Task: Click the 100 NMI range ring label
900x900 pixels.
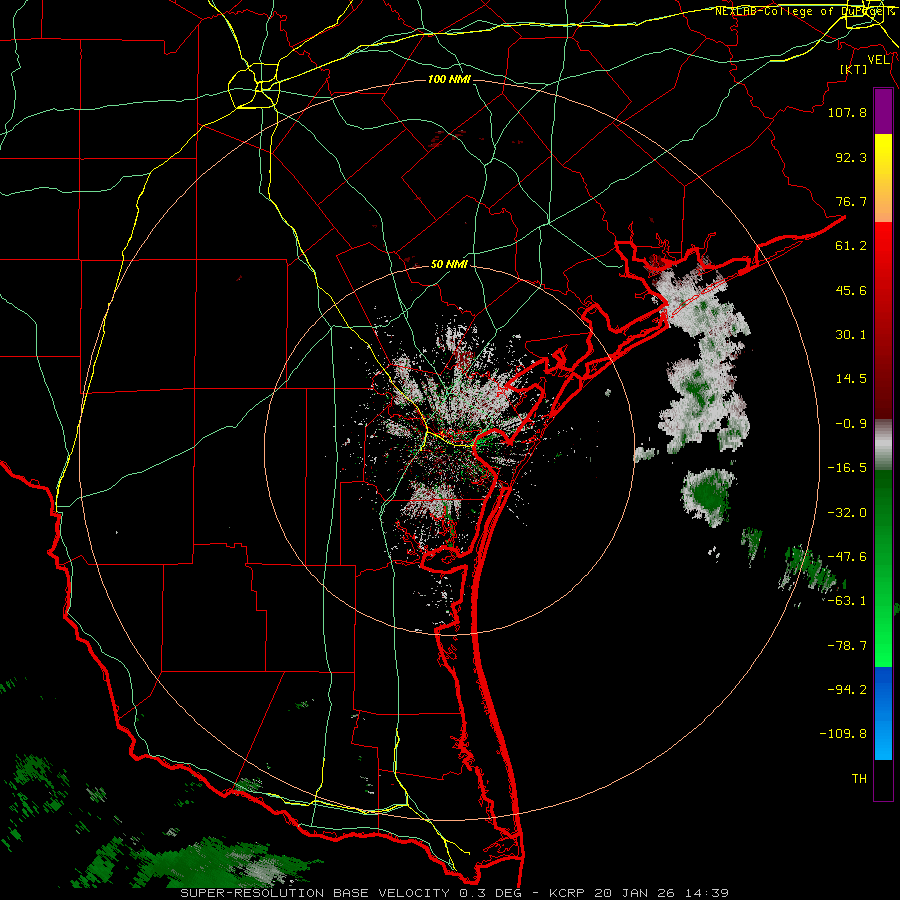Action: [x=449, y=79]
